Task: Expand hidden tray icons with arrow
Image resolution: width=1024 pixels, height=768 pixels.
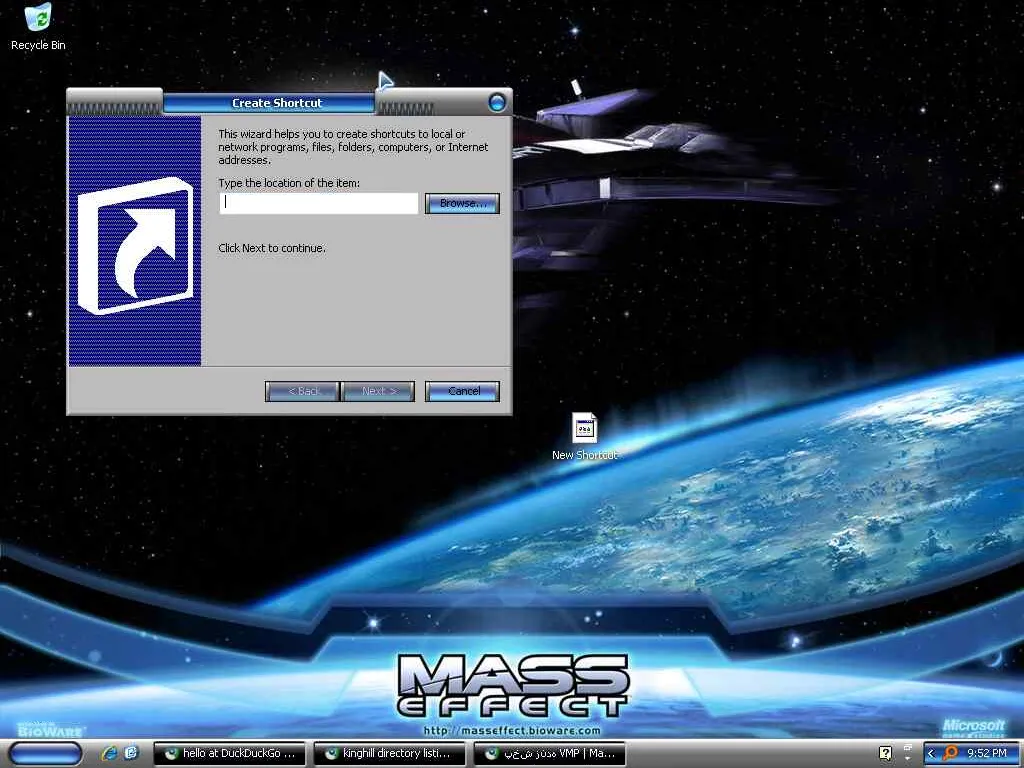Action: [x=931, y=754]
